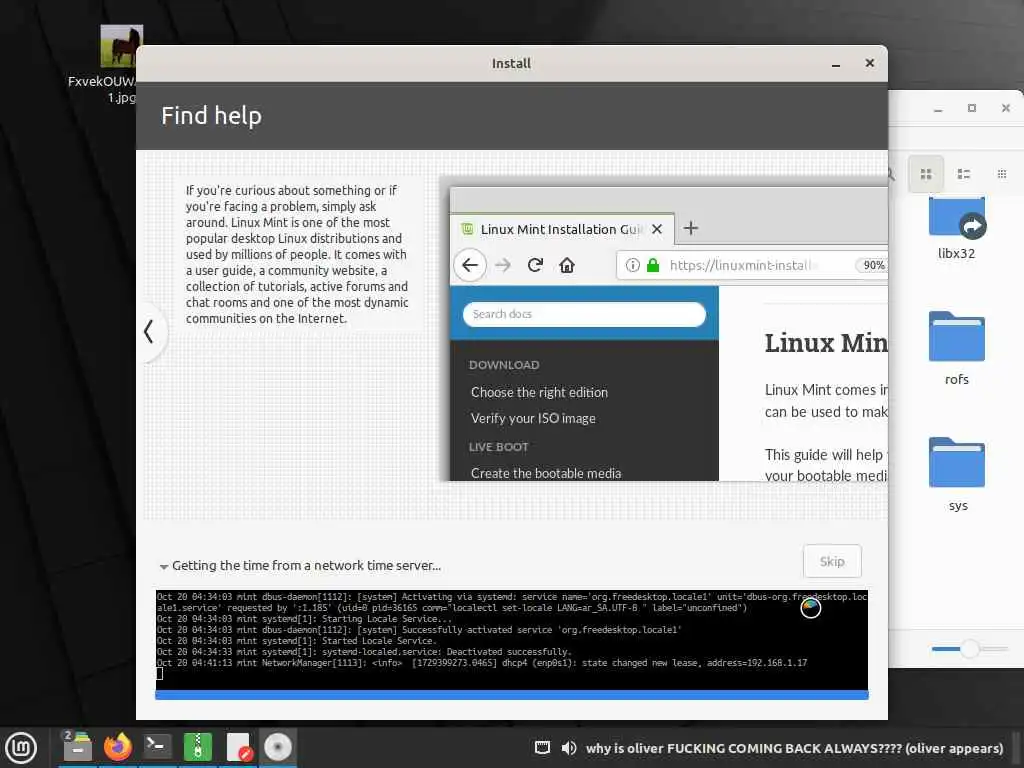1024x768 pixels.
Task: Switch file manager to icon view
Action: 925,174
